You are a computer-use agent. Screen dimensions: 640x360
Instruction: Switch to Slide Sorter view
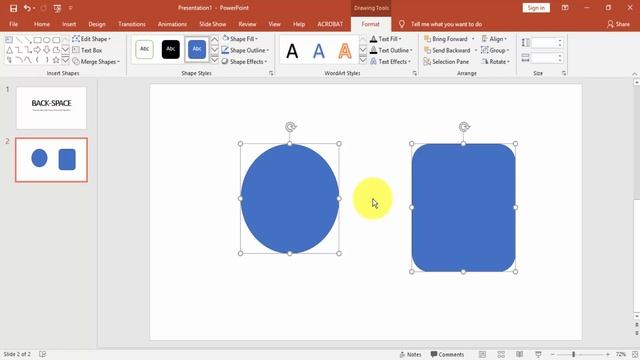(501, 354)
